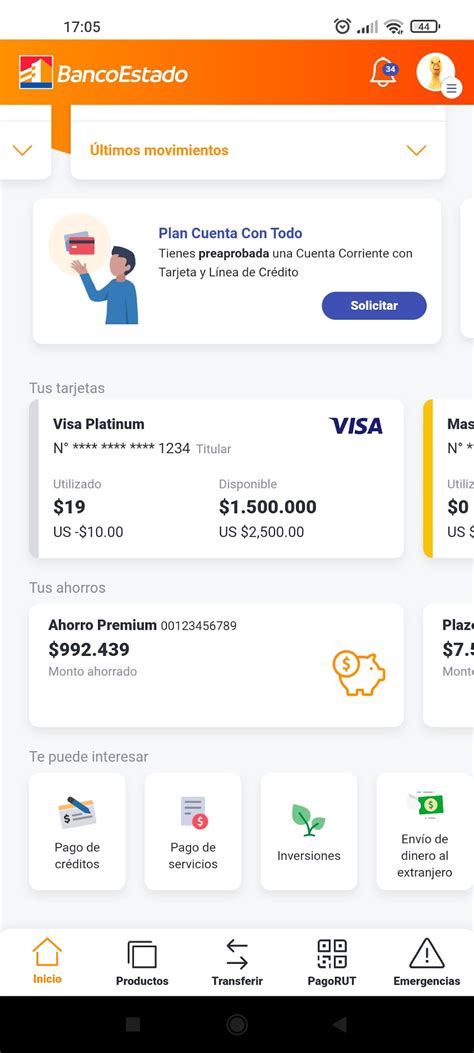The image size is (474, 1053).
Task: Open the piggy bank savings icon
Action: tap(359, 674)
